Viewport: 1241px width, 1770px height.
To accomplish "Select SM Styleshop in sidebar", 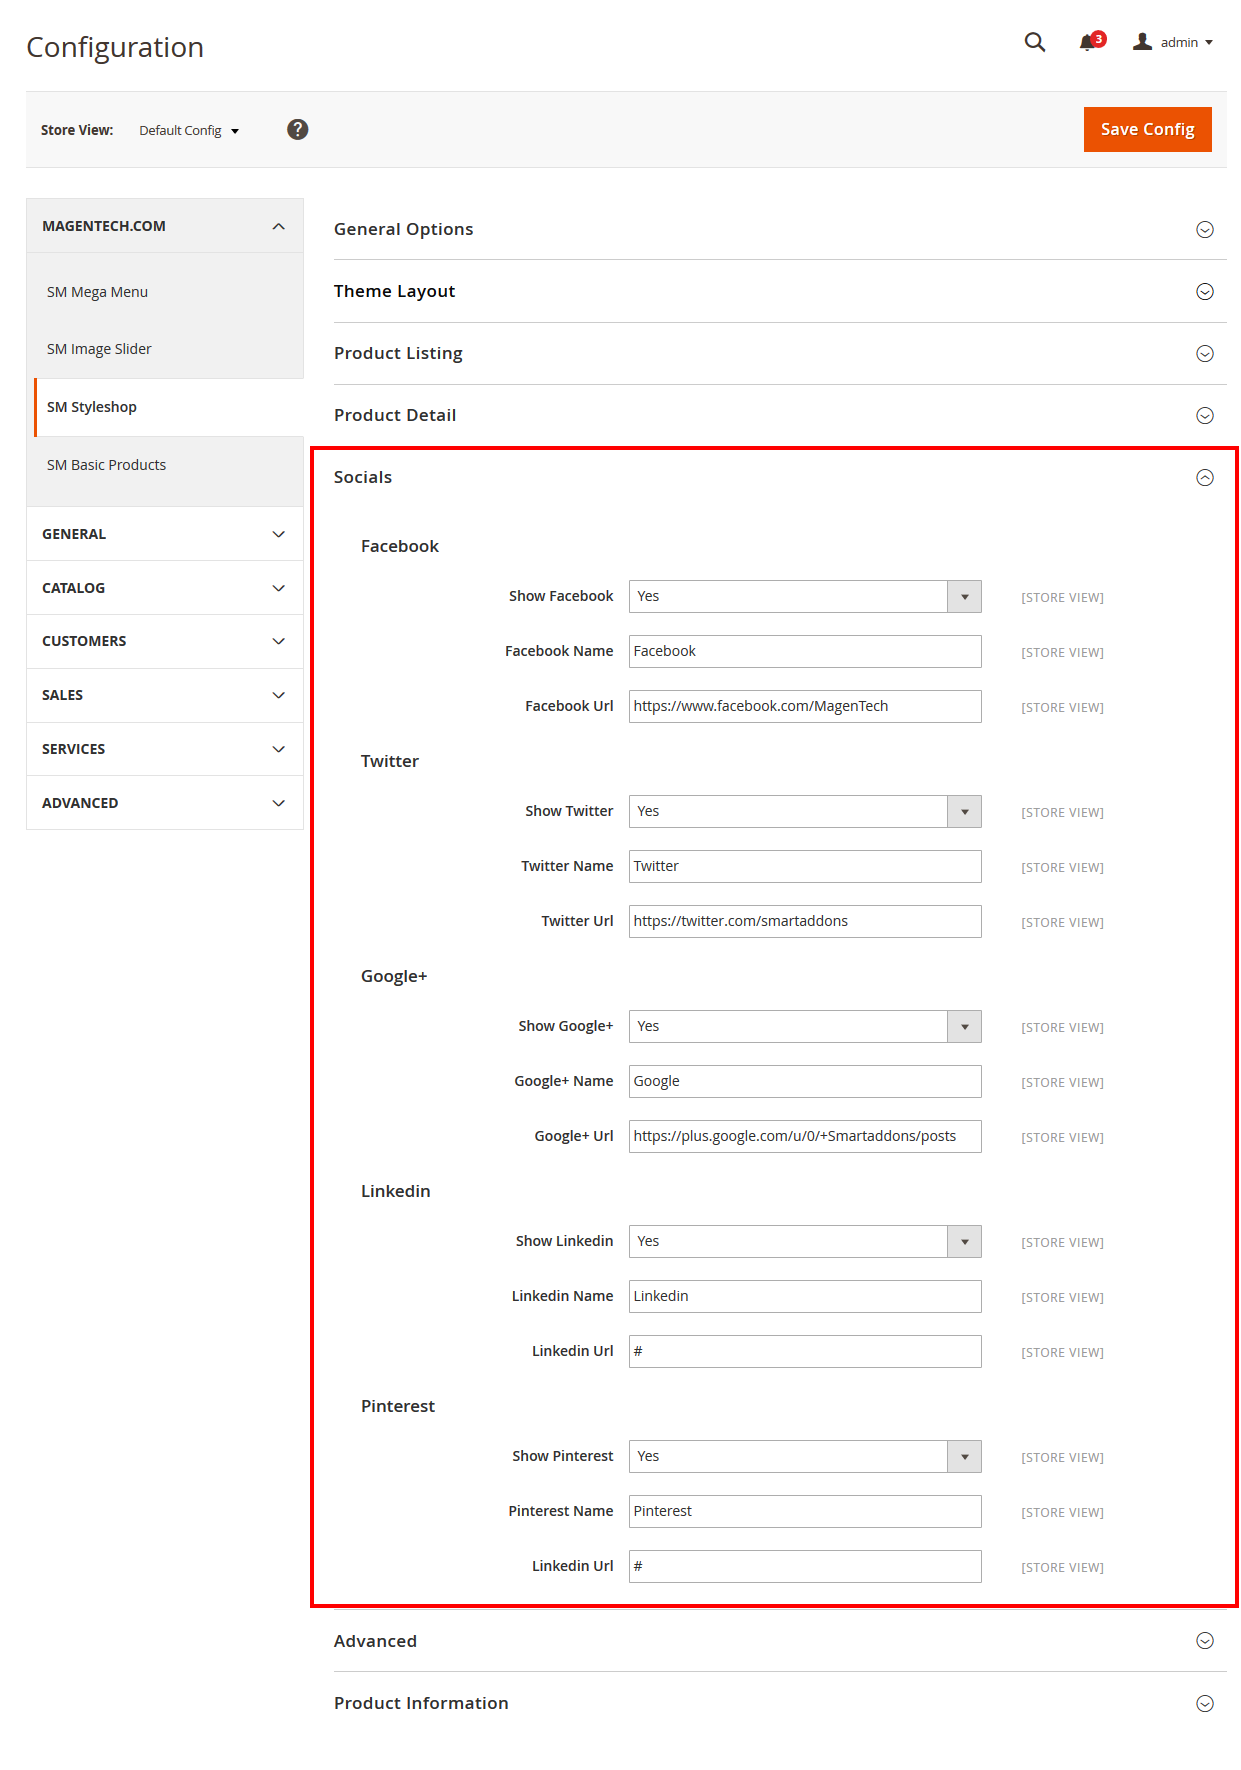I will click(168, 407).
